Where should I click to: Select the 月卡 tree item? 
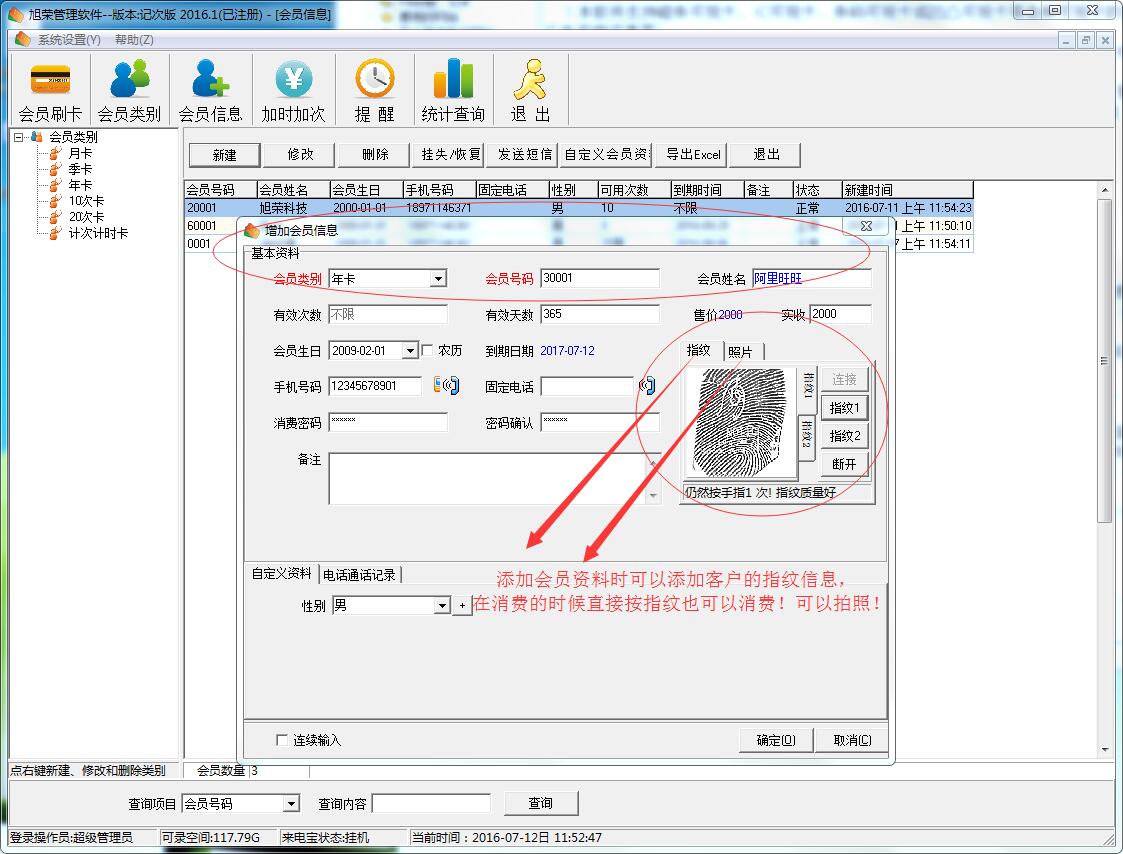(x=80, y=153)
